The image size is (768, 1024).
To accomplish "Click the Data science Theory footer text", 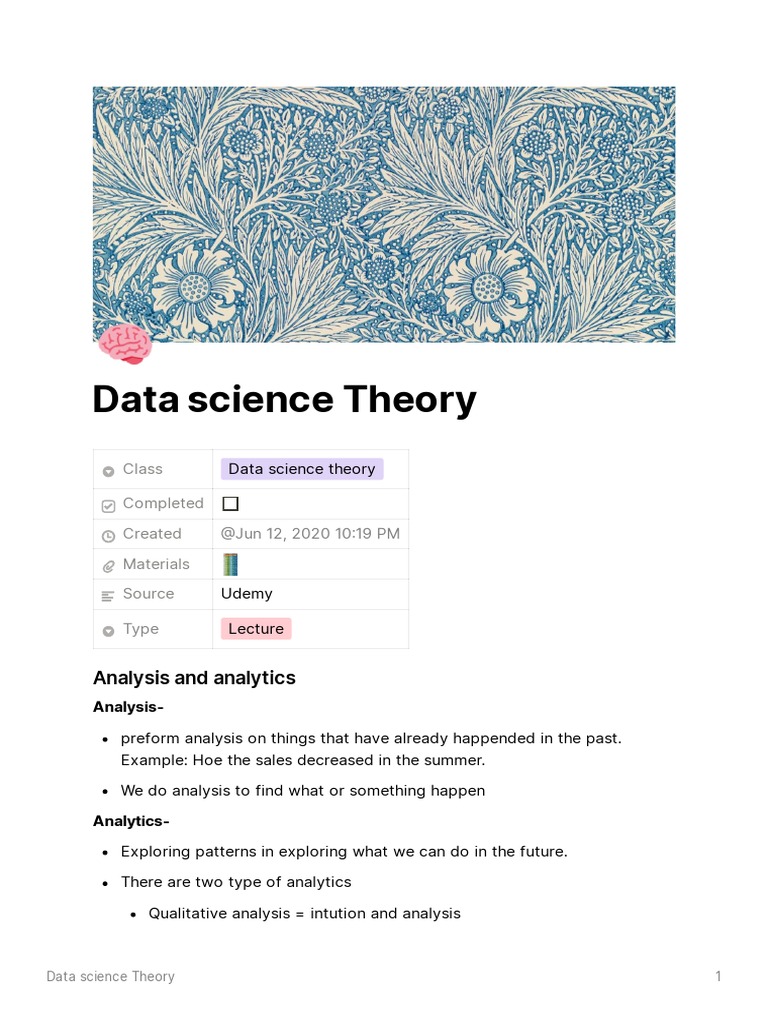I will [x=110, y=977].
